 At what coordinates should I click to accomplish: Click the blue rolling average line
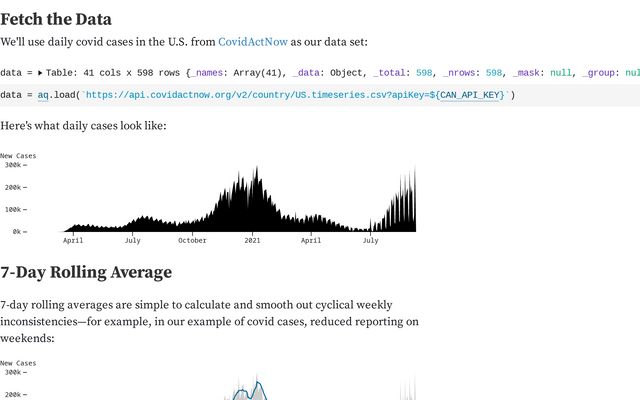click(258, 385)
